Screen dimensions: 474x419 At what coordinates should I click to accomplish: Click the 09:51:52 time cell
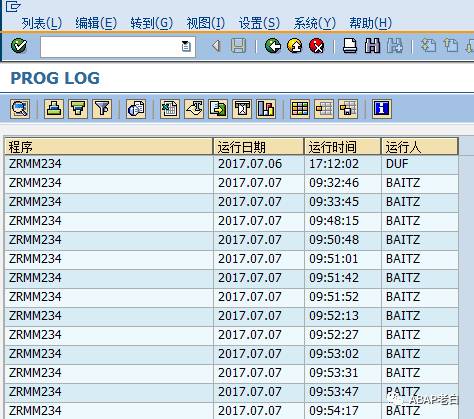point(342,297)
